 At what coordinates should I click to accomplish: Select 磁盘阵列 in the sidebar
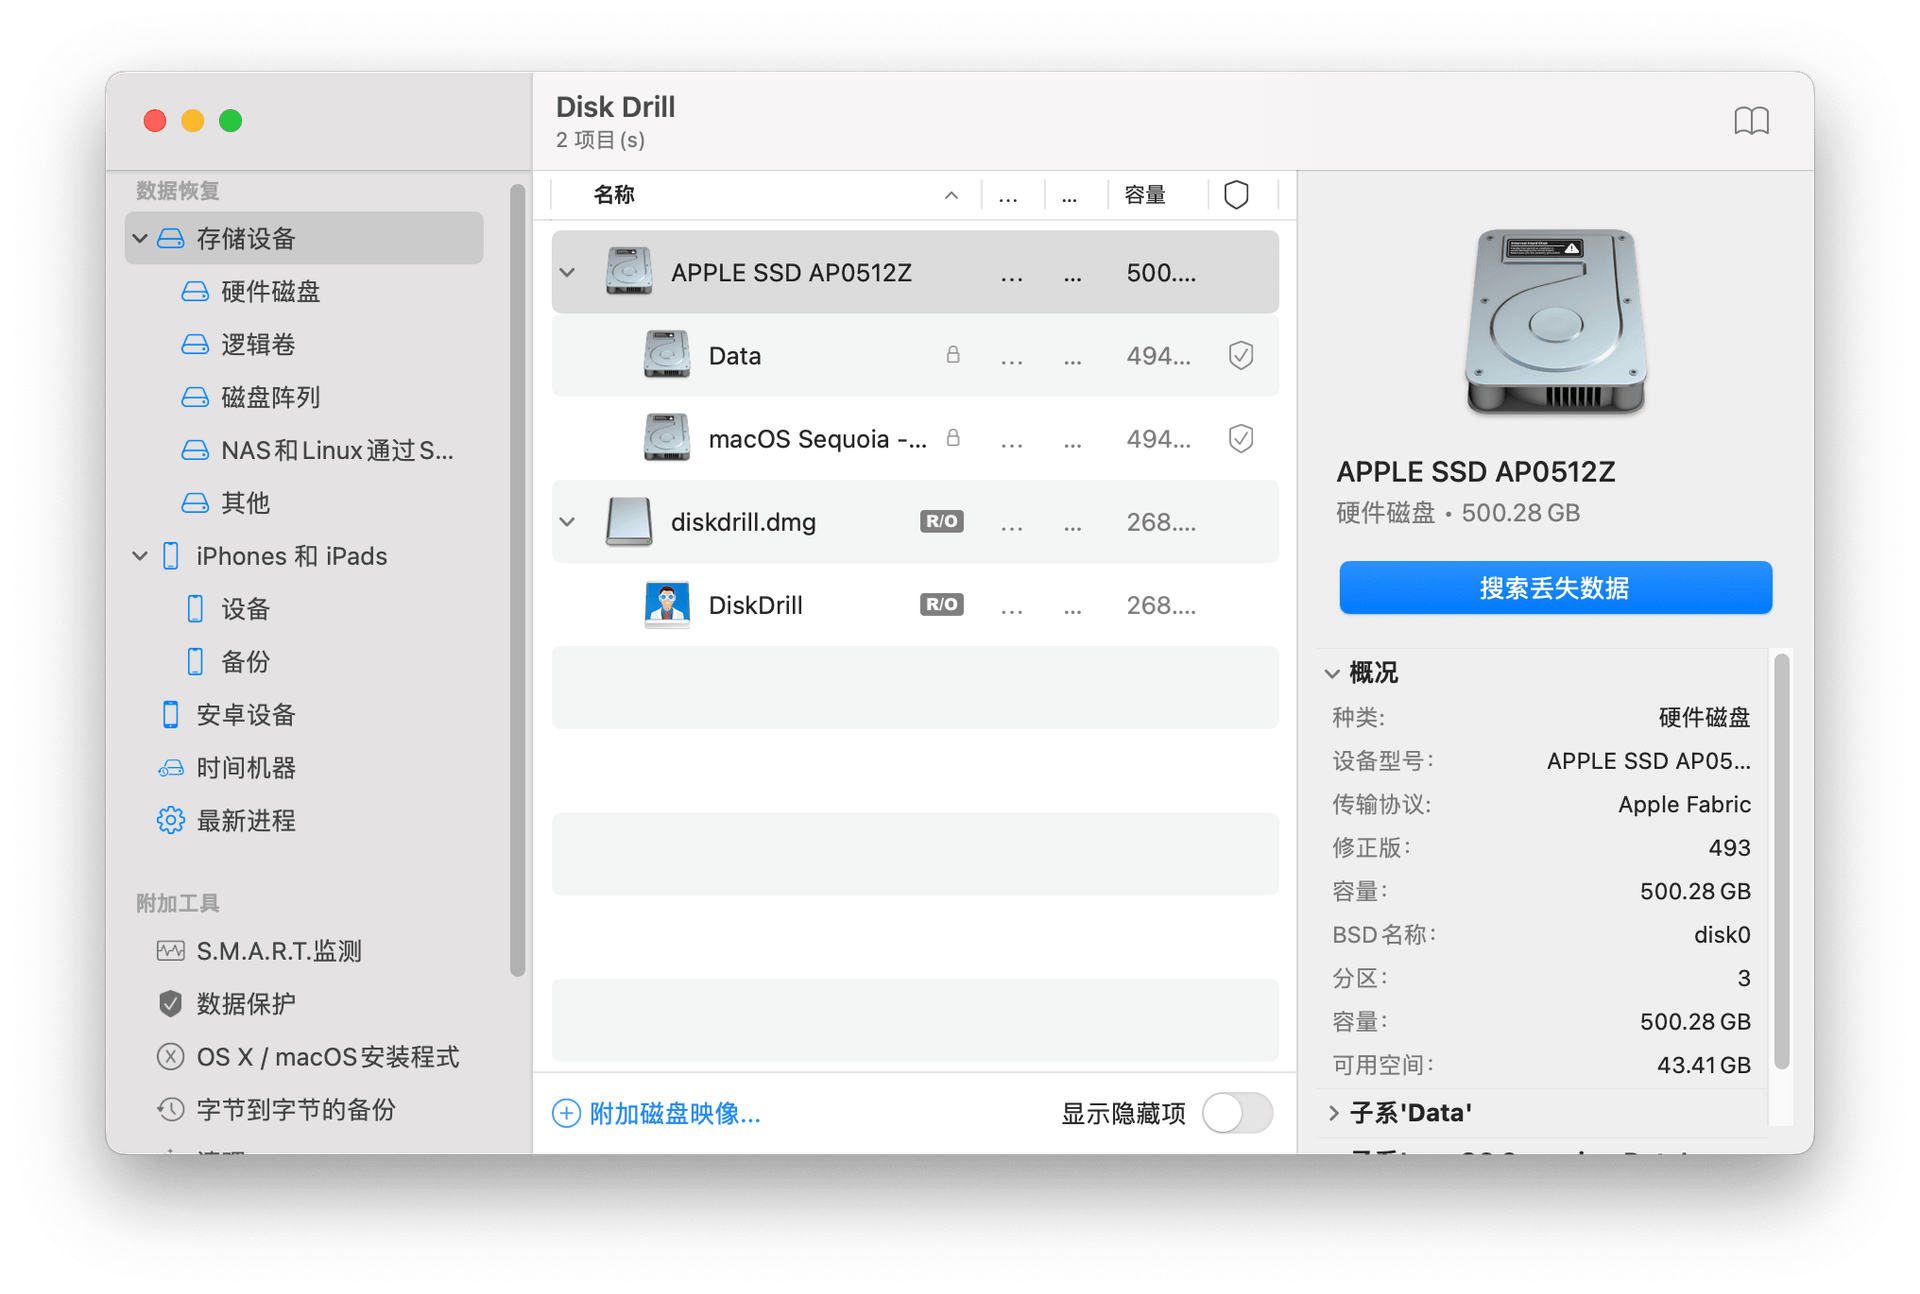270,398
